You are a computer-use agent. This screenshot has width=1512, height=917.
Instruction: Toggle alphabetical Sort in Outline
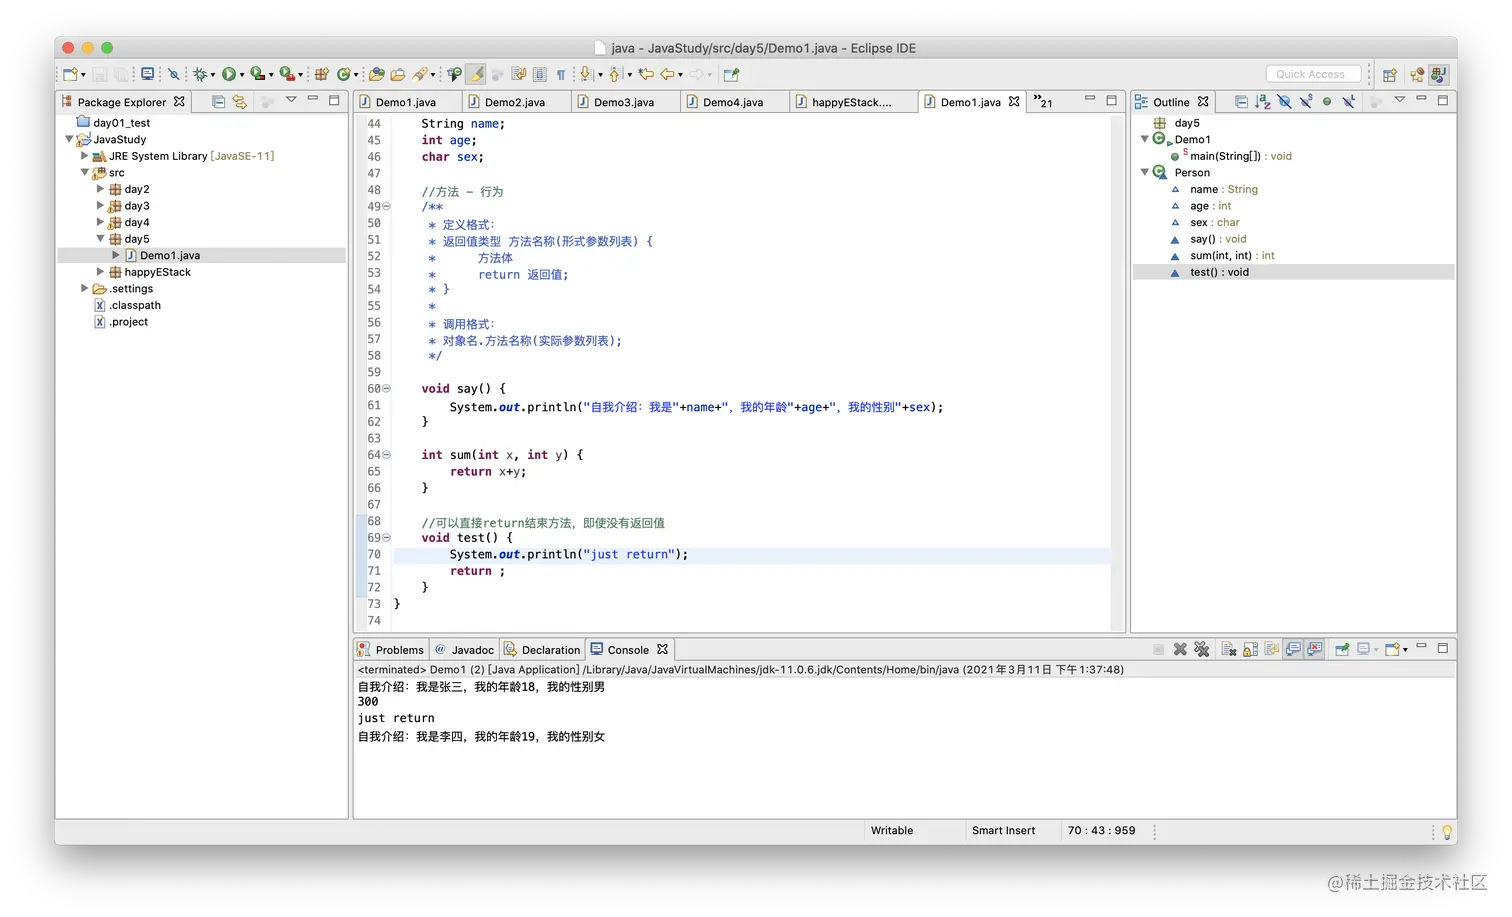coord(1263,101)
